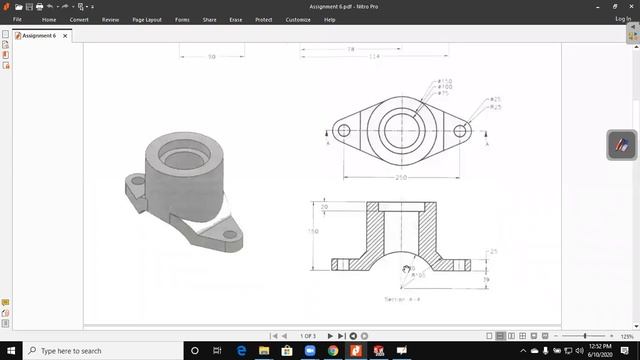Switch to the Home ribbon tab
640x360 pixels.
click(49, 20)
